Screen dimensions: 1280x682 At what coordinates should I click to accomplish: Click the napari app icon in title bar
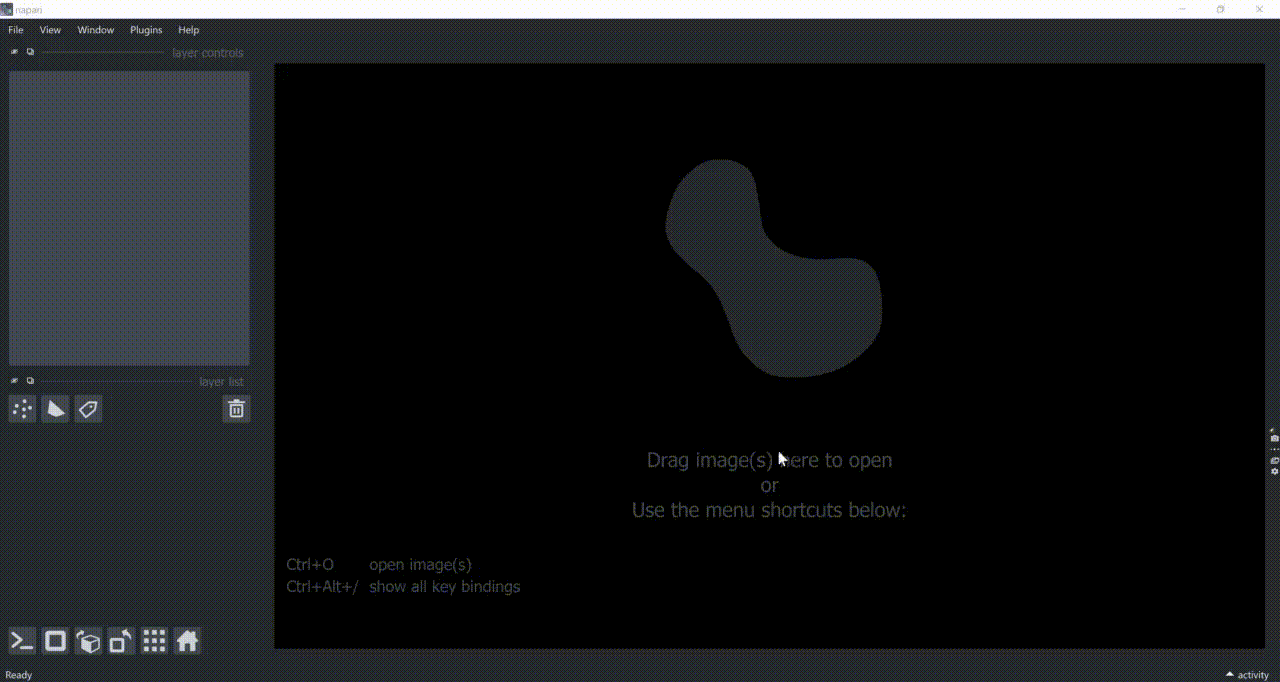coord(7,9)
